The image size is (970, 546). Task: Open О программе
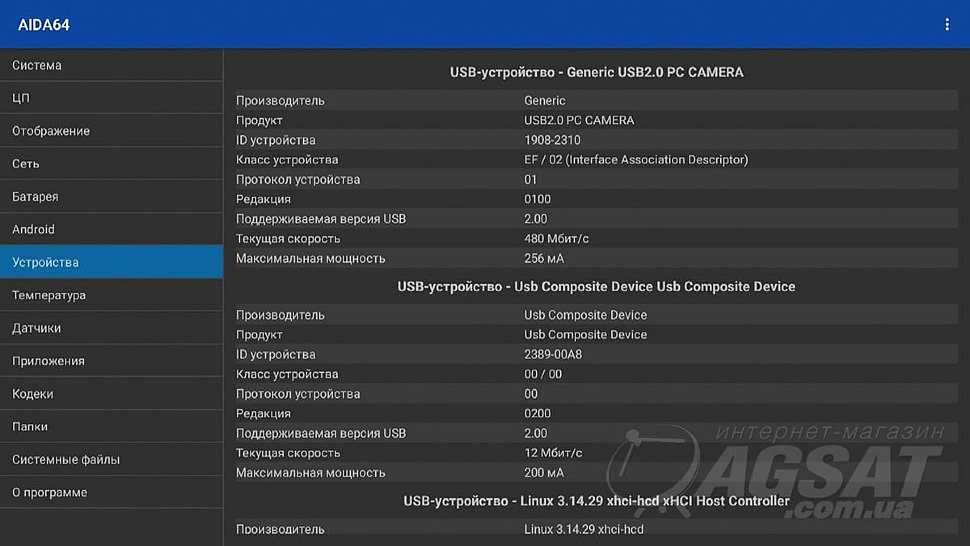pos(111,492)
